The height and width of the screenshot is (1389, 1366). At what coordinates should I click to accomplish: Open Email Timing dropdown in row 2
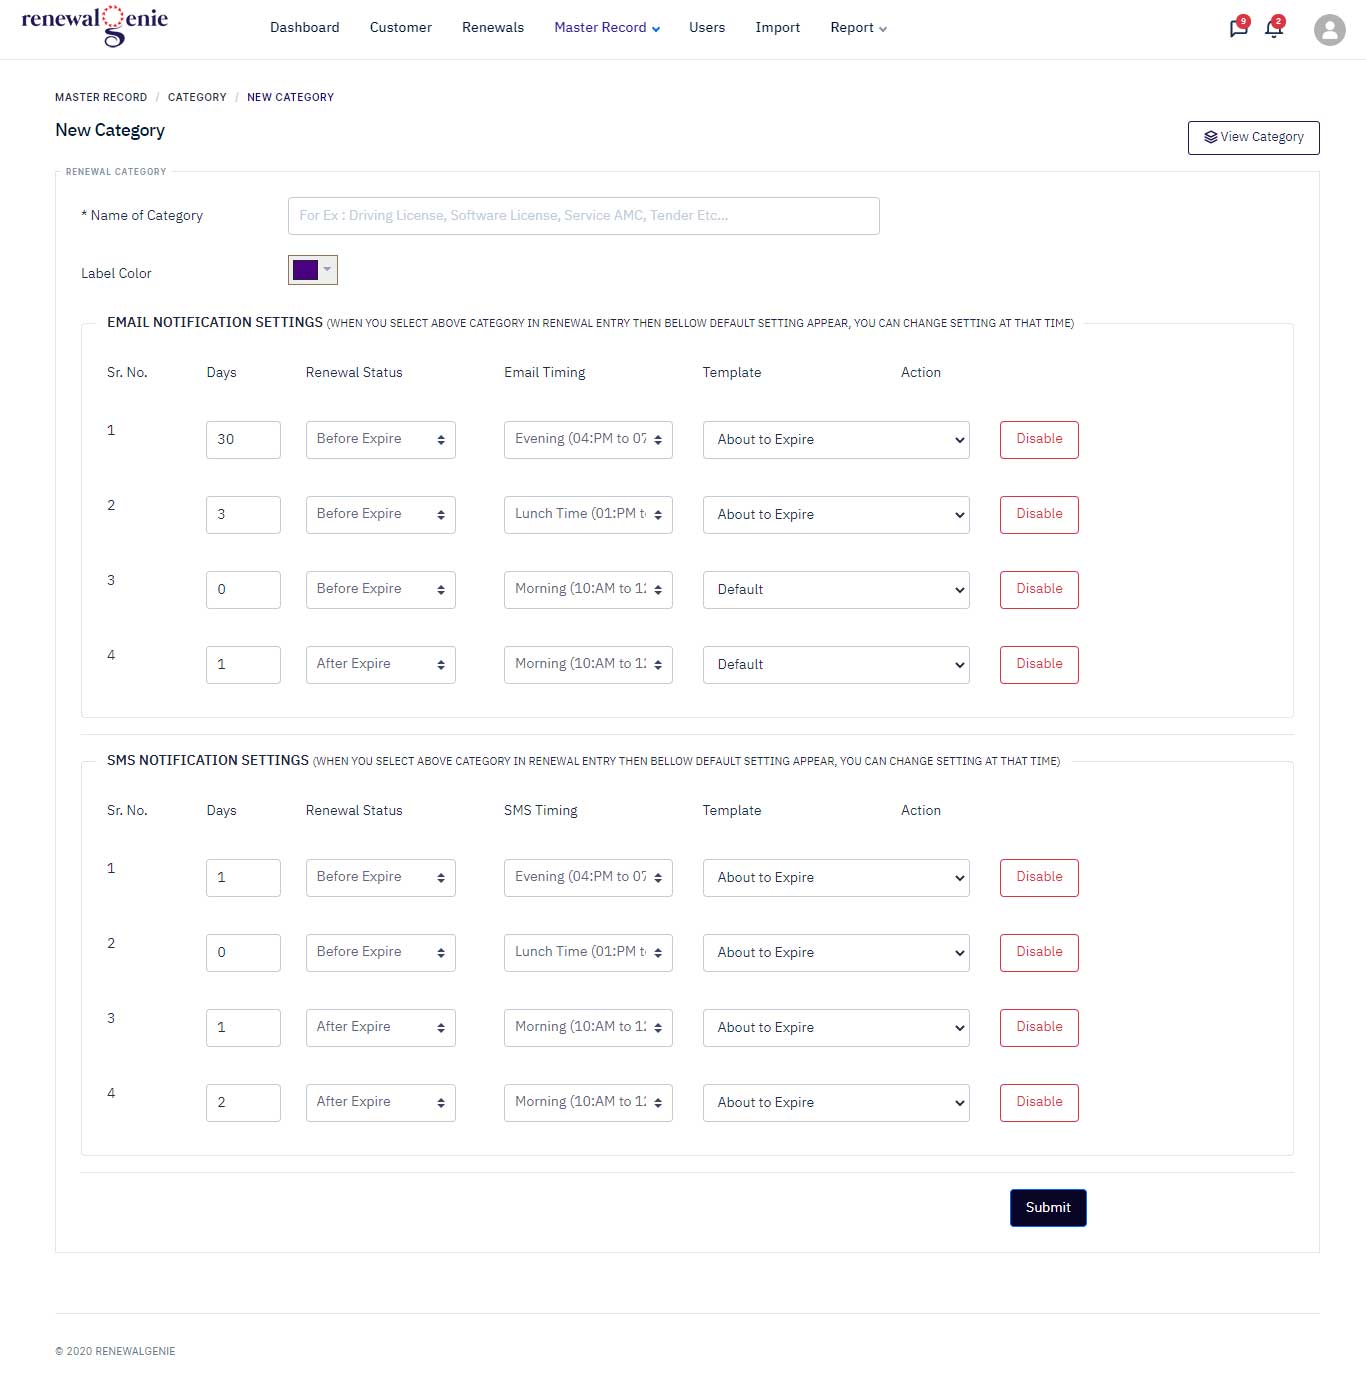point(588,515)
